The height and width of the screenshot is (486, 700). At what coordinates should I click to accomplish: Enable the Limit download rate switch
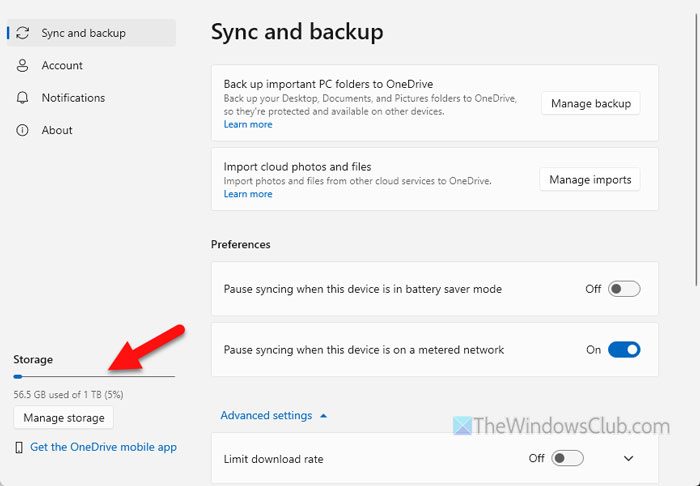click(x=567, y=459)
